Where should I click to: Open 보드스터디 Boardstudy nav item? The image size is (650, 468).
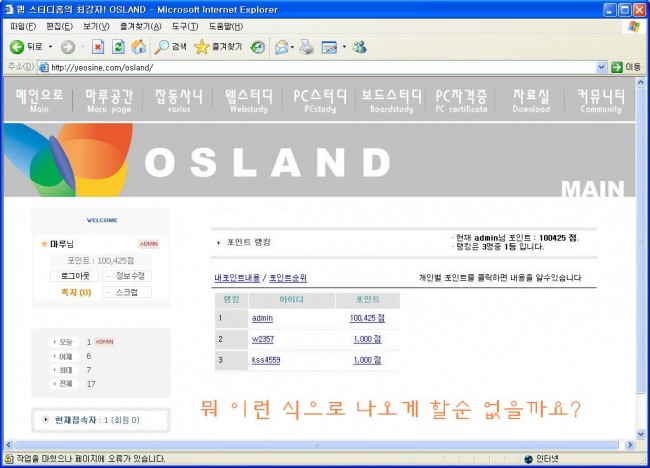[x=391, y=101]
